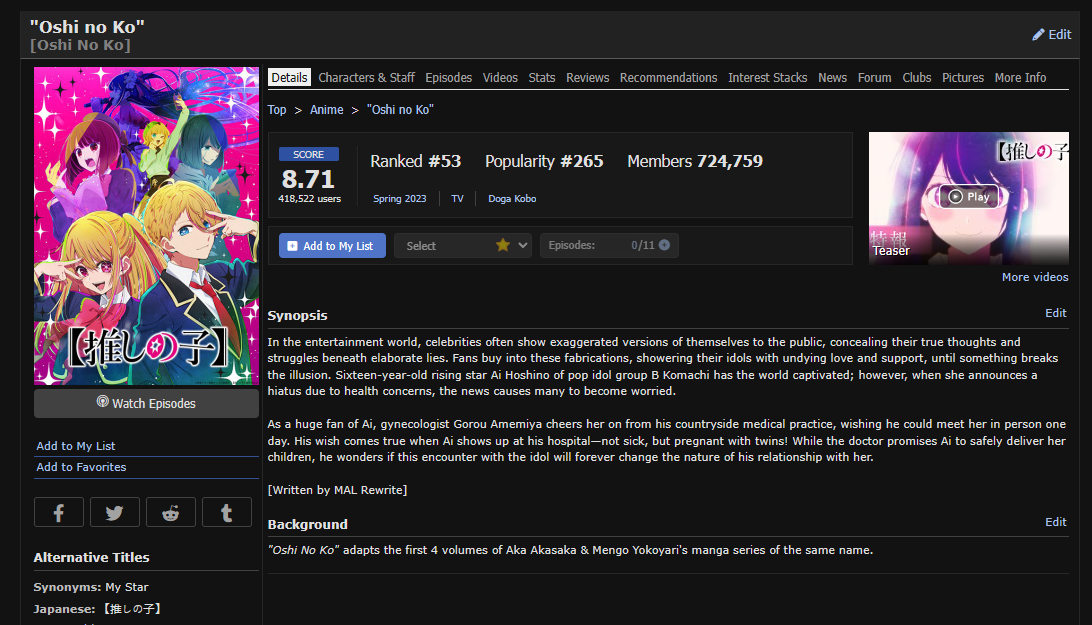Open the Add to Favorites link
The height and width of the screenshot is (625, 1092).
pos(81,467)
